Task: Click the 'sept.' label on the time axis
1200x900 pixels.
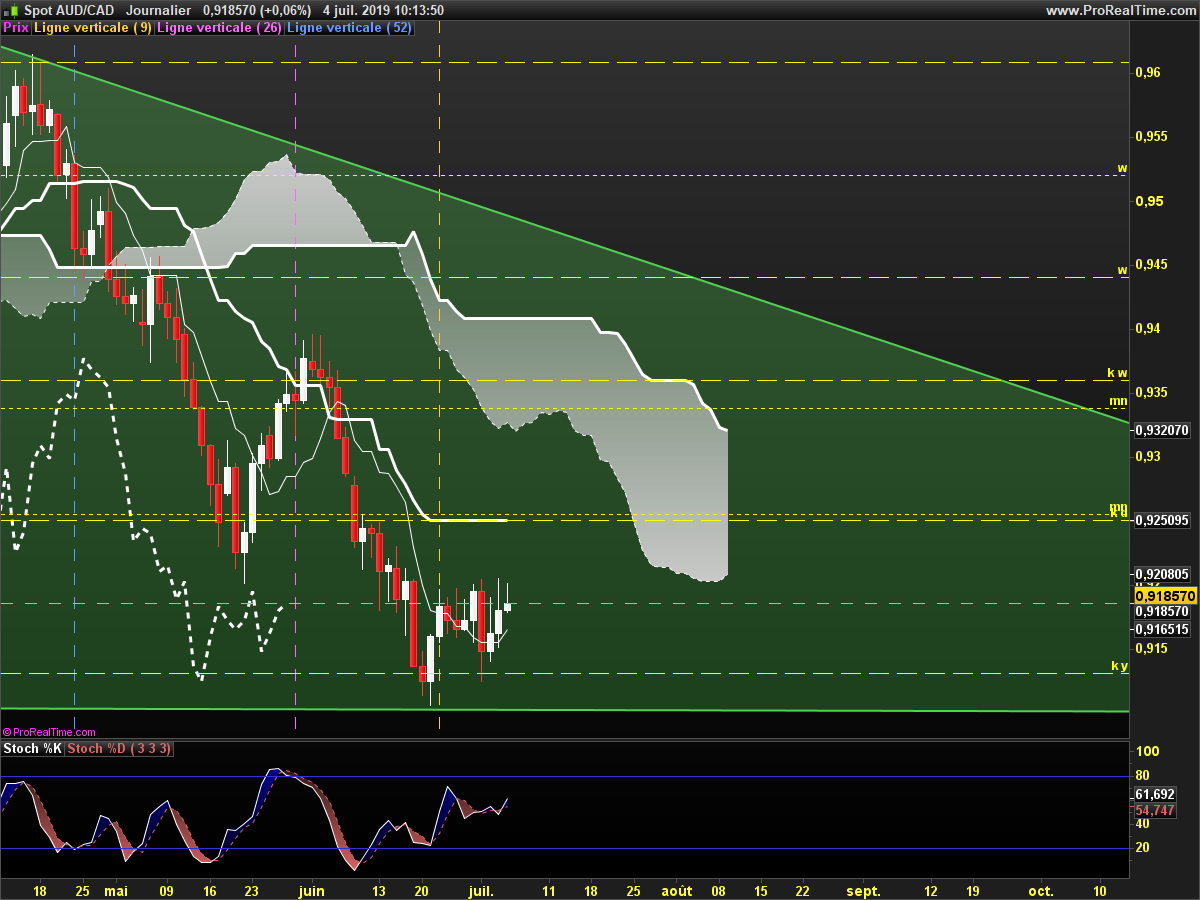Action: tap(864, 890)
